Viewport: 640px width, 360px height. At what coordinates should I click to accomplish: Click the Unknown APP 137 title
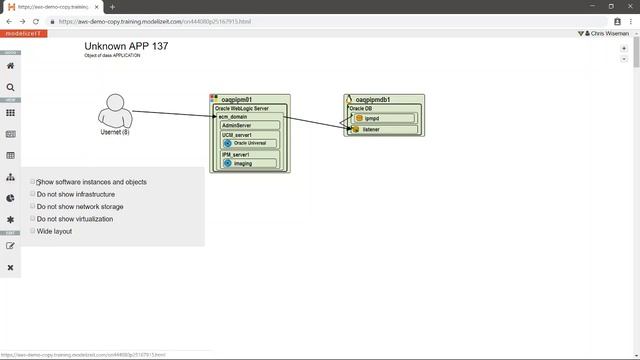[126, 46]
